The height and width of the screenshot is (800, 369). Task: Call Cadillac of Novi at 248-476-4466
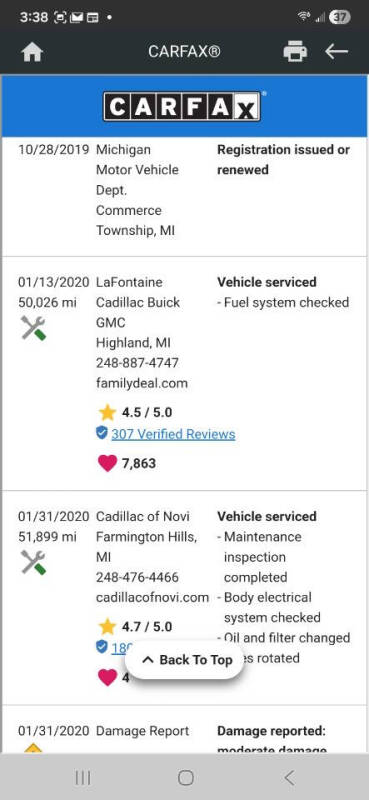[x=137, y=577]
